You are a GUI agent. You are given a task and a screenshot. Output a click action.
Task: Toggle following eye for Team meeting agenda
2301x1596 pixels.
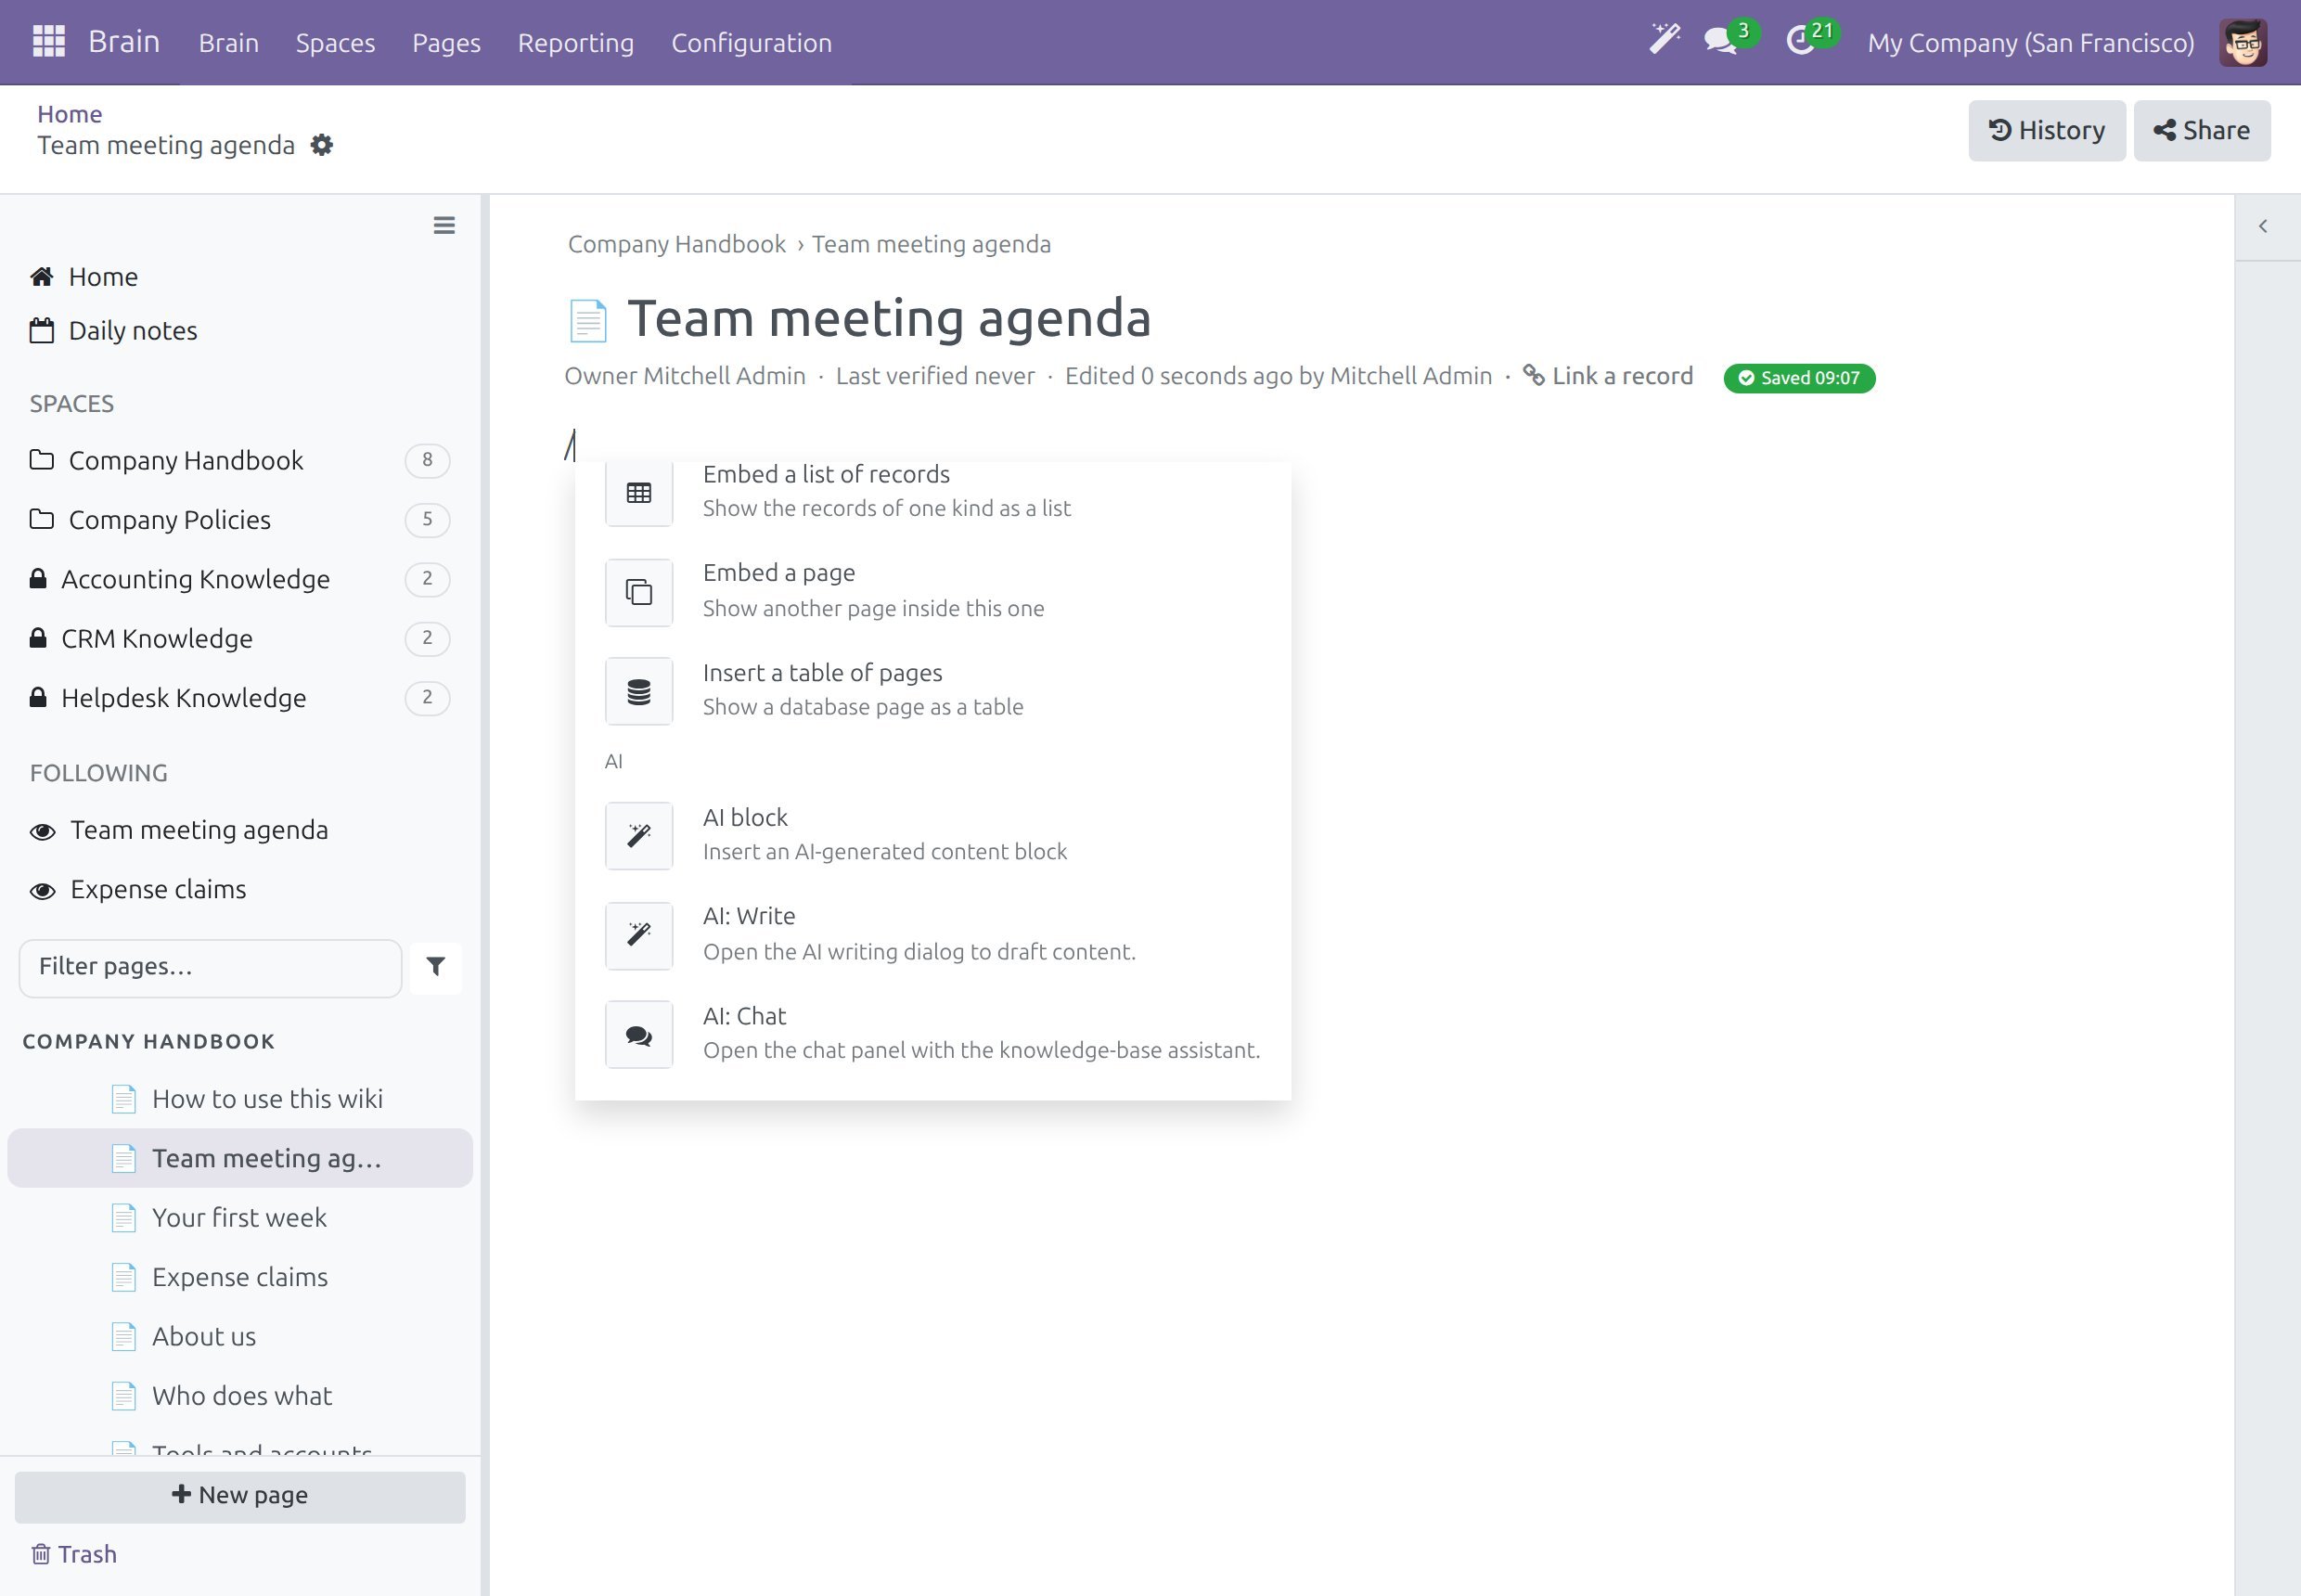point(43,831)
